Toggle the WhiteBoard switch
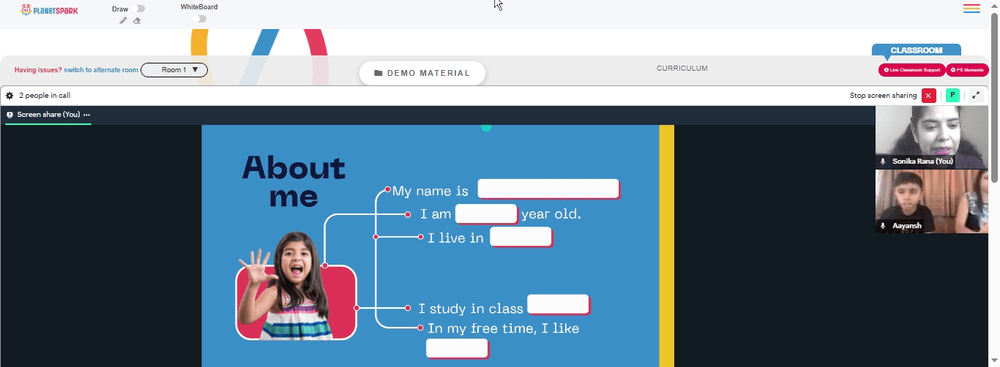The image size is (1000, 367). click(200, 19)
